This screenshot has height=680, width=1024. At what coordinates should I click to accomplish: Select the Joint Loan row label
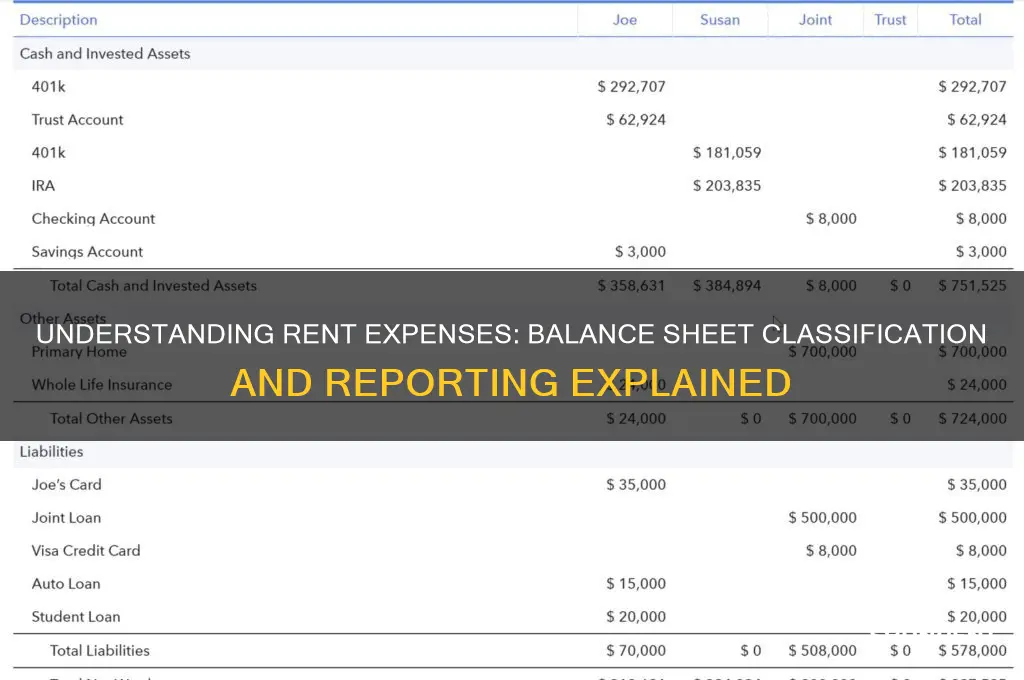67,517
